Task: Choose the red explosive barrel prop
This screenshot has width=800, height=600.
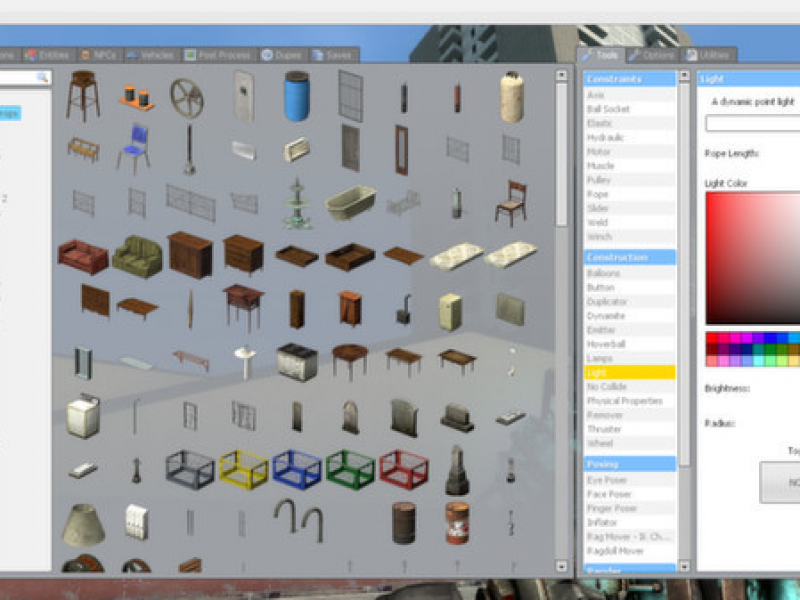Action: (457, 523)
